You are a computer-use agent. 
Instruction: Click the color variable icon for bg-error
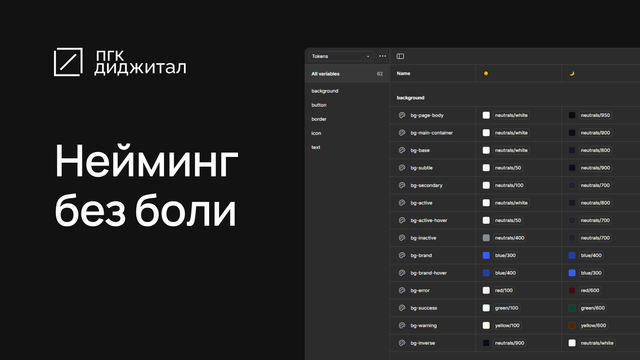point(402,291)
